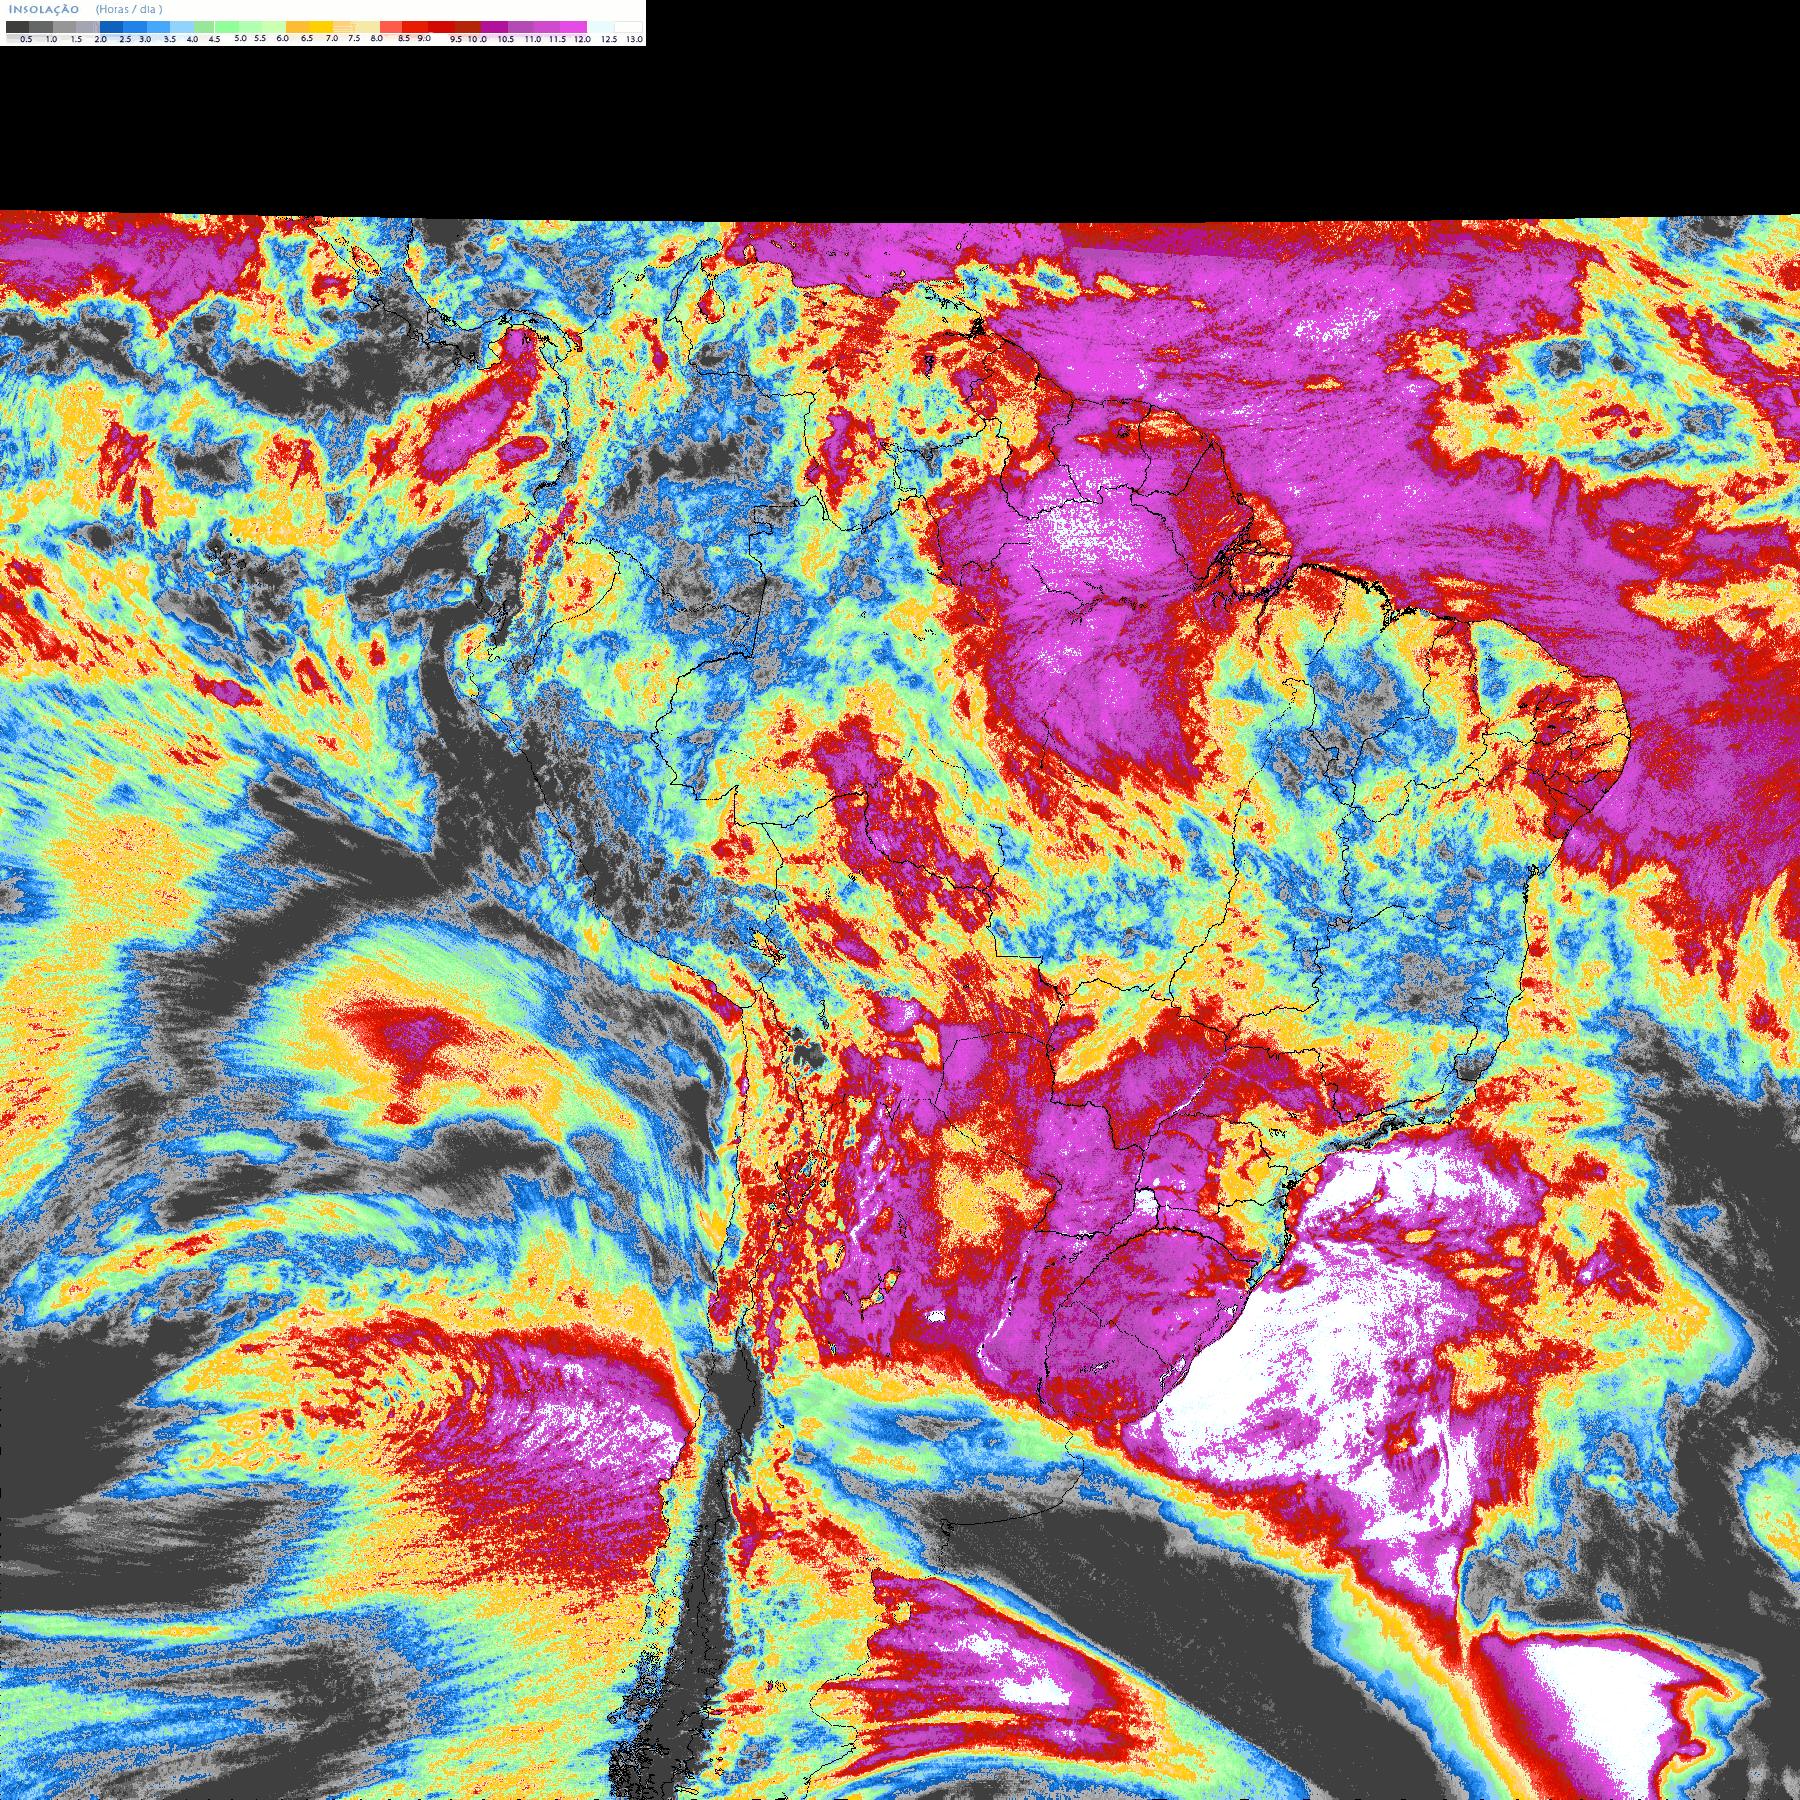Screen dimensions: 1800x1800
Task: Pick the light blue swatch ending at 4.0
Action: (182, 27)
